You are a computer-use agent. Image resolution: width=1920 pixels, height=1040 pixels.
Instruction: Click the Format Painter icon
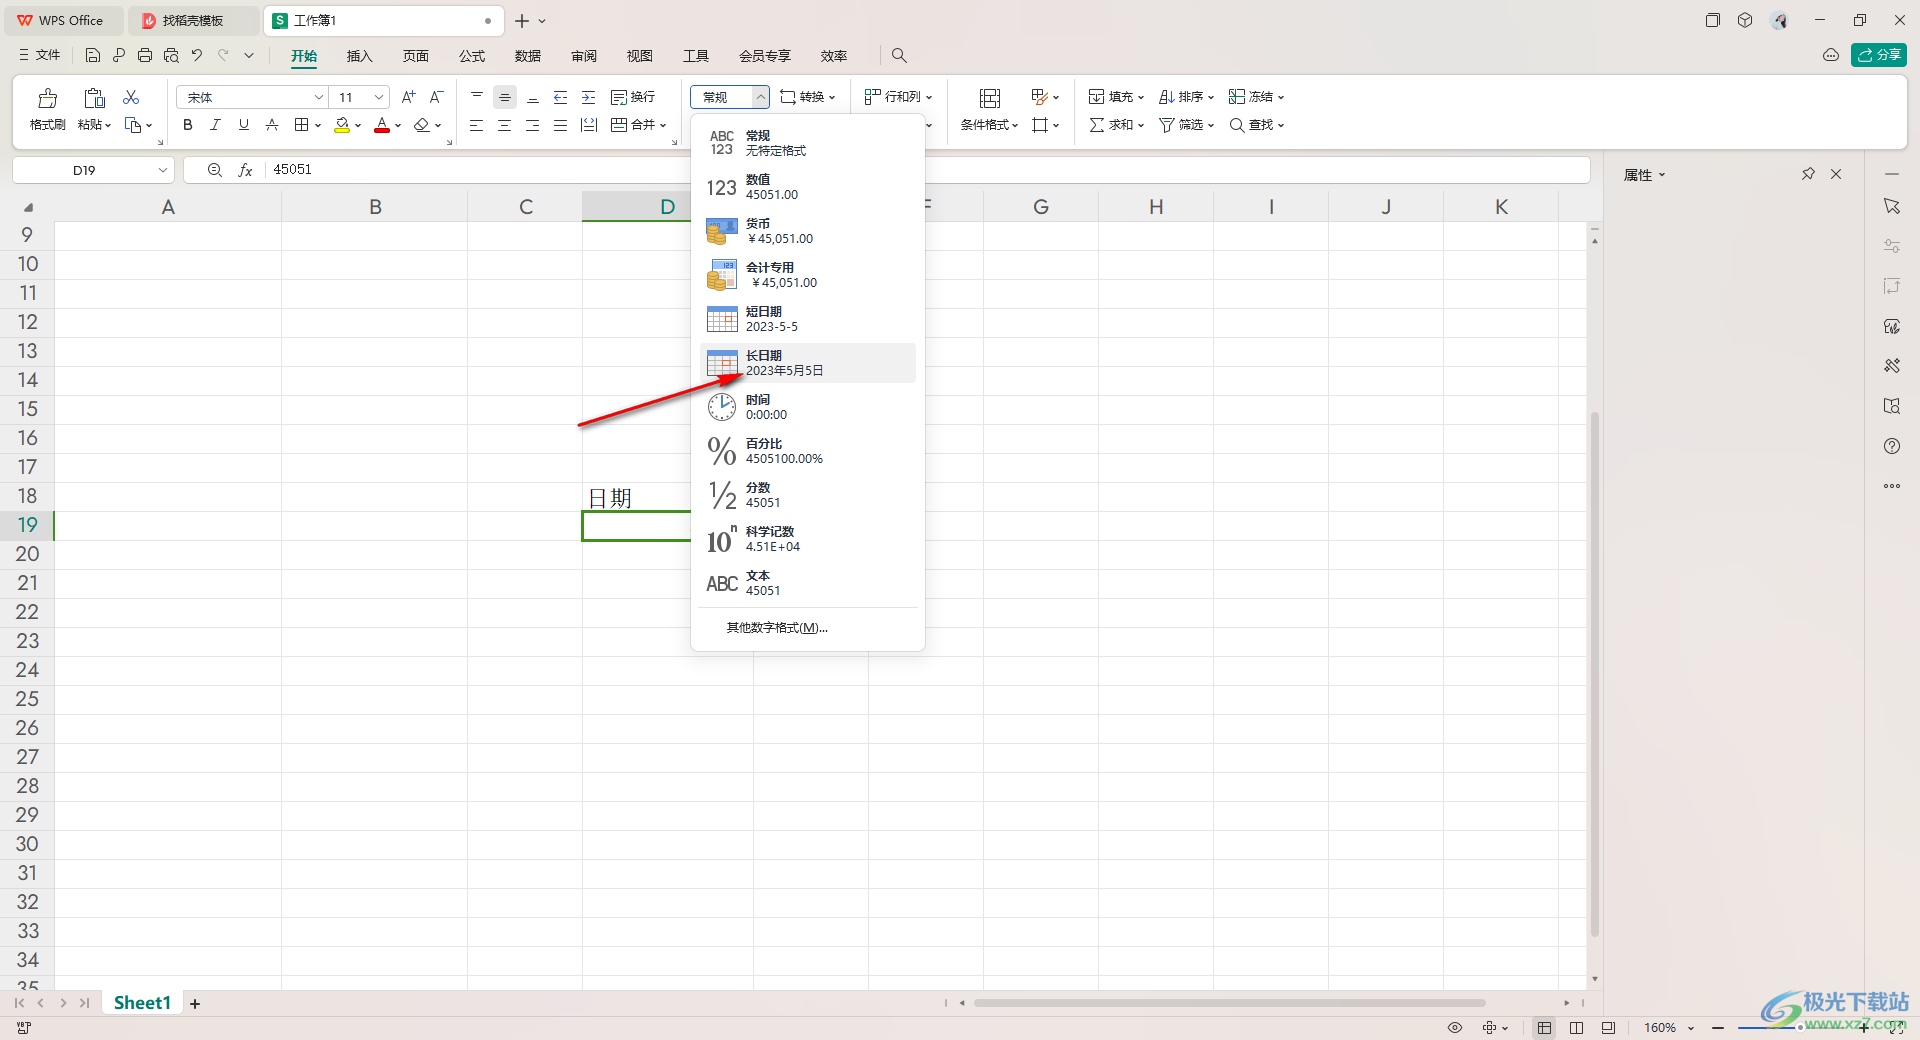point(47,98)
